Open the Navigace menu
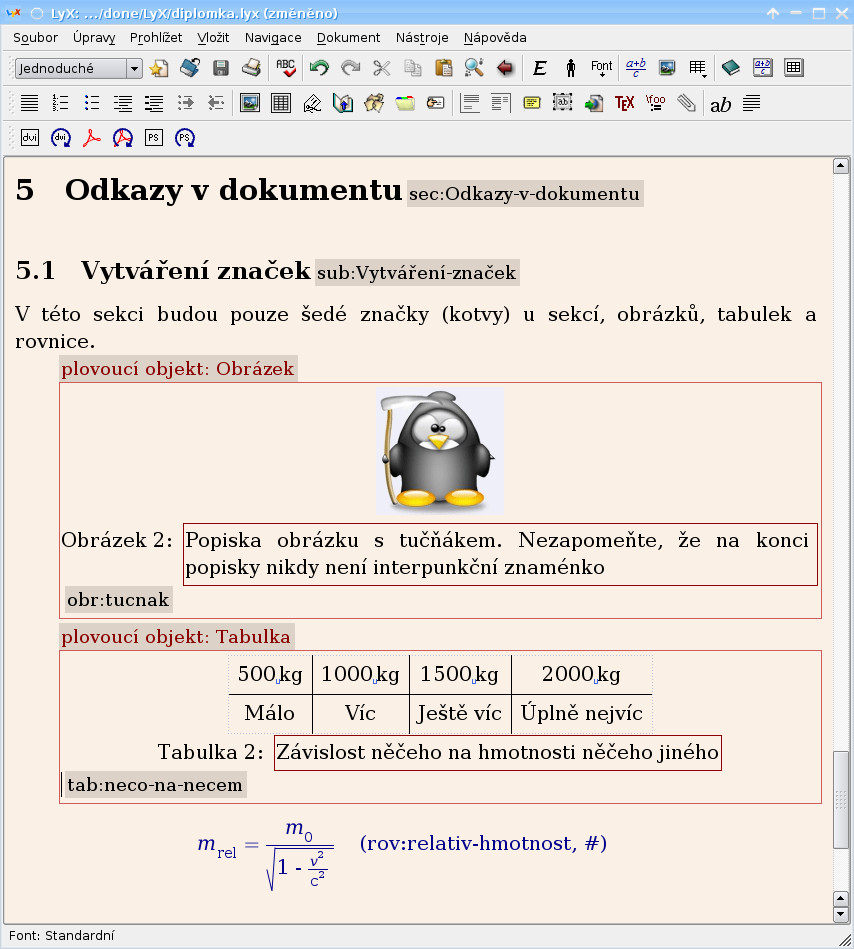 point(273,38)
